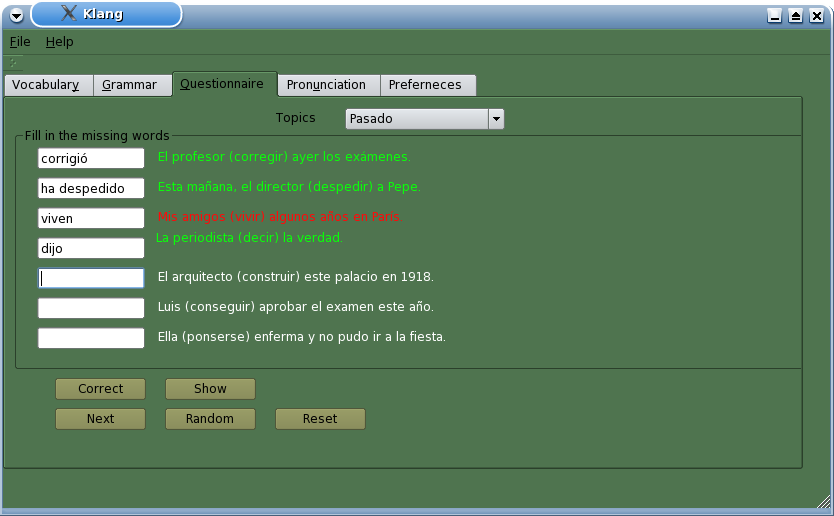Click the toolbar handle below the File menu

13,63
